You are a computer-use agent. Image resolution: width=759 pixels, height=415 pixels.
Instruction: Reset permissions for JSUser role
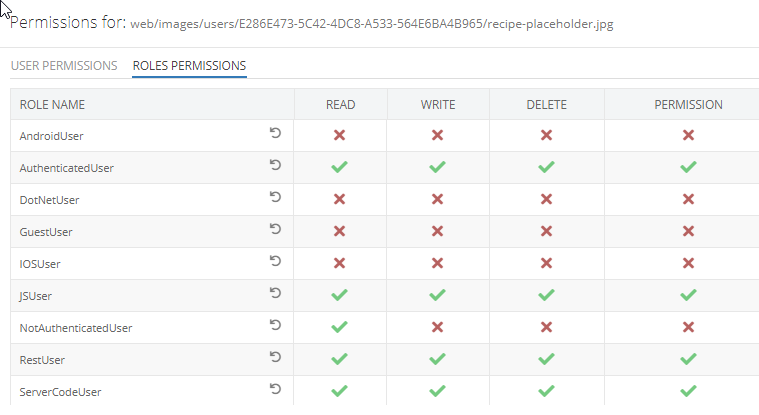(275, 292)
